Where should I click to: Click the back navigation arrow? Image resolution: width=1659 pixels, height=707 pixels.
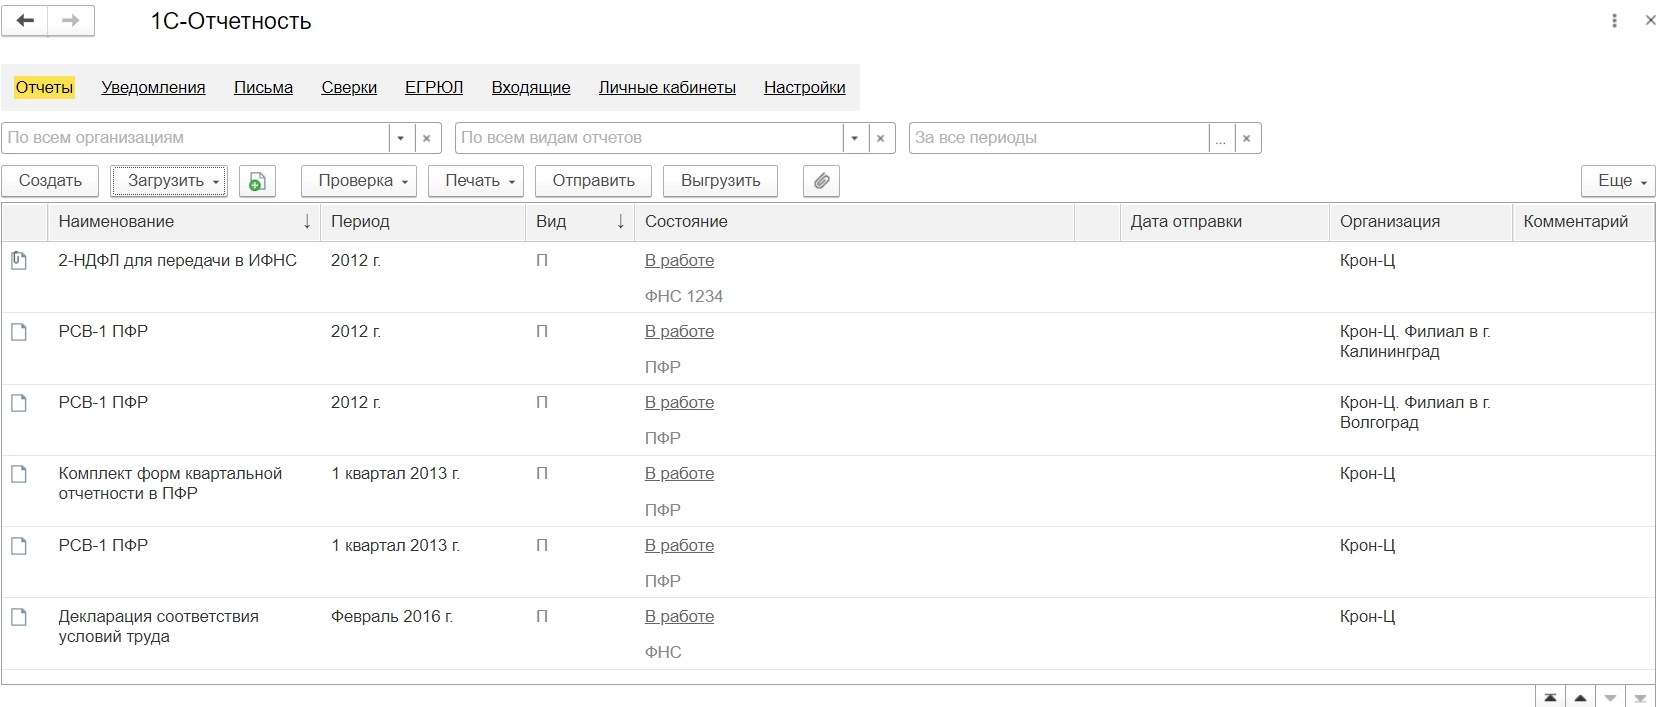25,21
